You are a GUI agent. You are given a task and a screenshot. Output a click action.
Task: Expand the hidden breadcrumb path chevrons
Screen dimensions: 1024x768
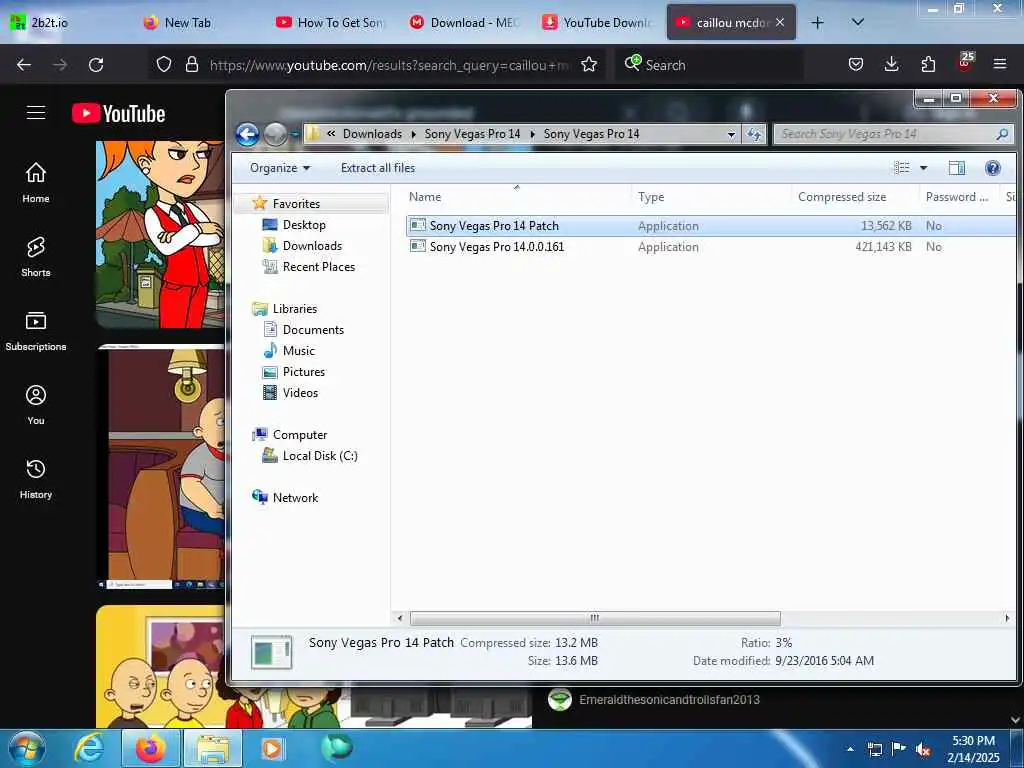(x=331, y=134)
